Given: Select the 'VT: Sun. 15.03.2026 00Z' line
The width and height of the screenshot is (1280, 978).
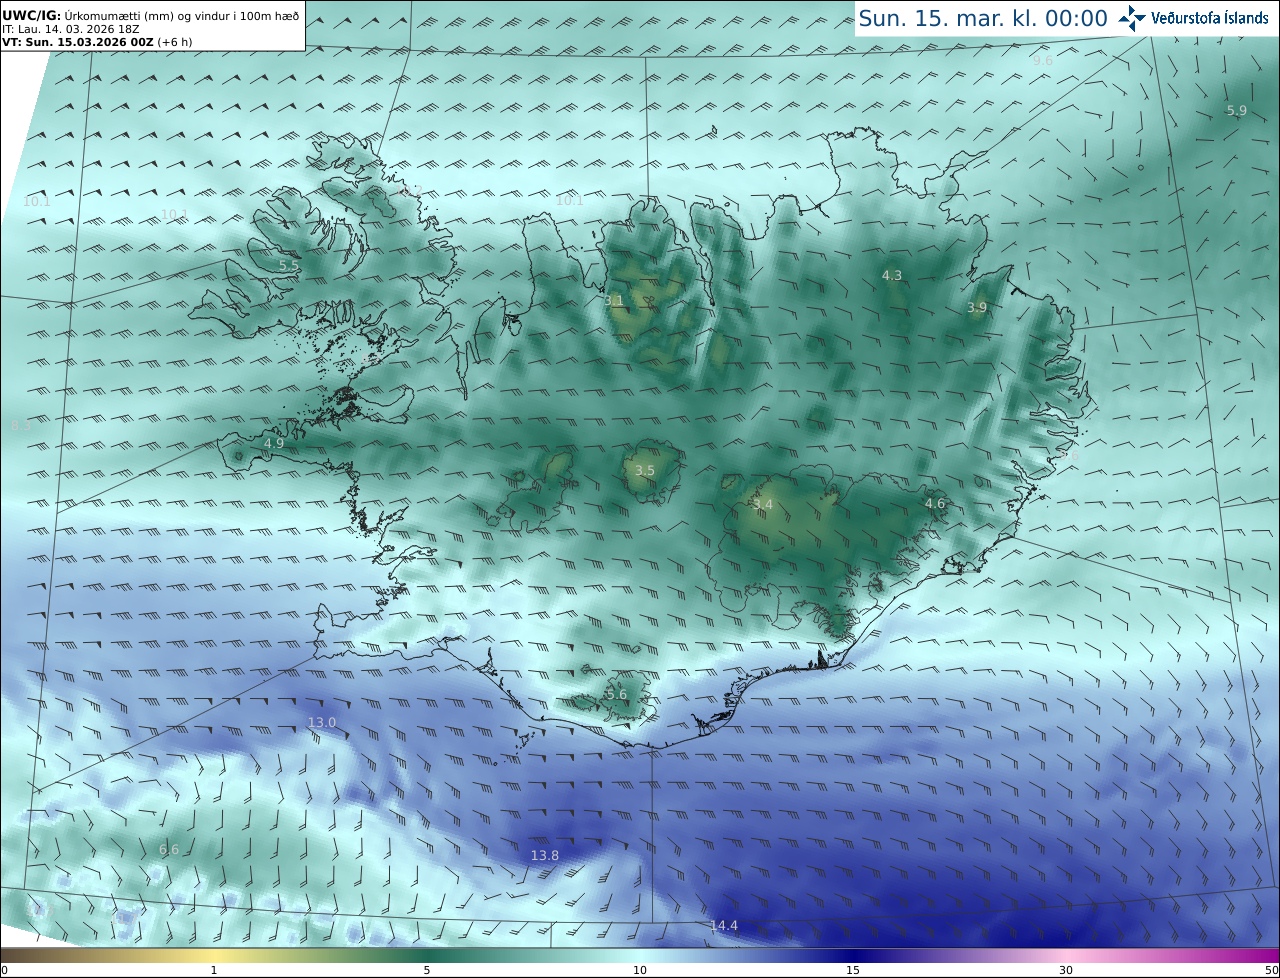Looking at the screenshot, I should click(x=97, y=42).
